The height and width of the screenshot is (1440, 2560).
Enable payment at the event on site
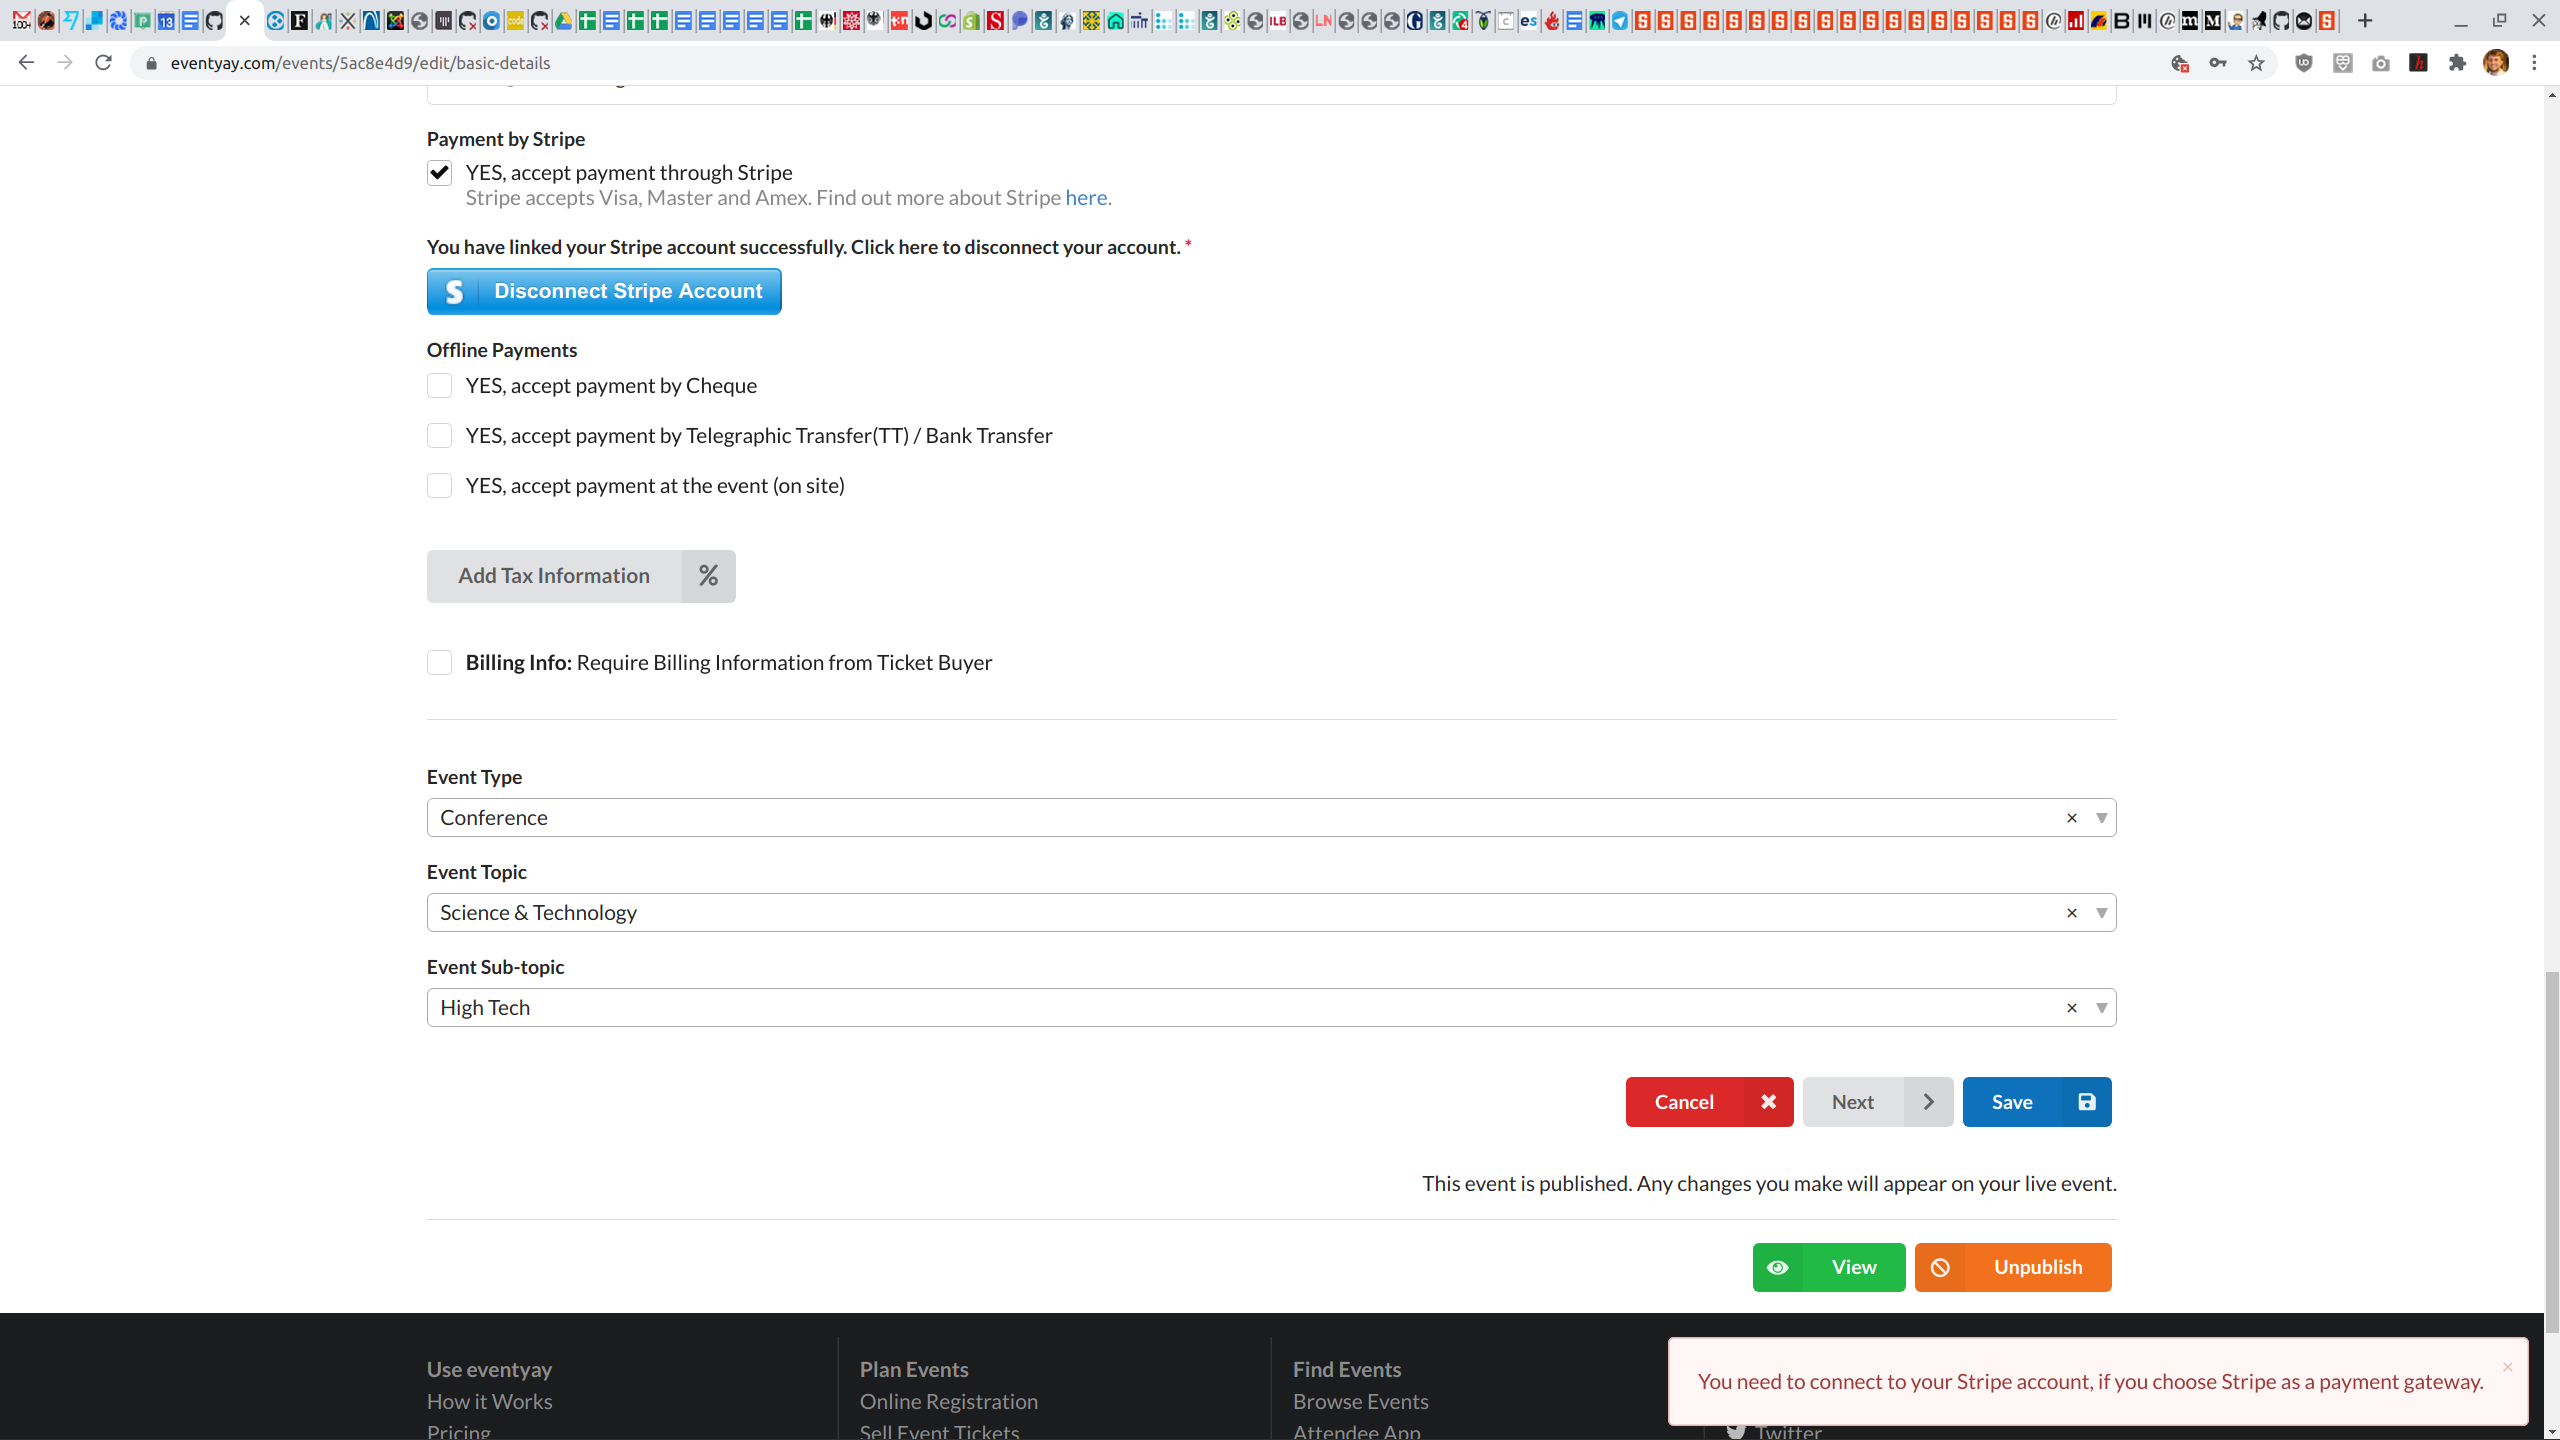pyautogui.click(x=439, y=486)
